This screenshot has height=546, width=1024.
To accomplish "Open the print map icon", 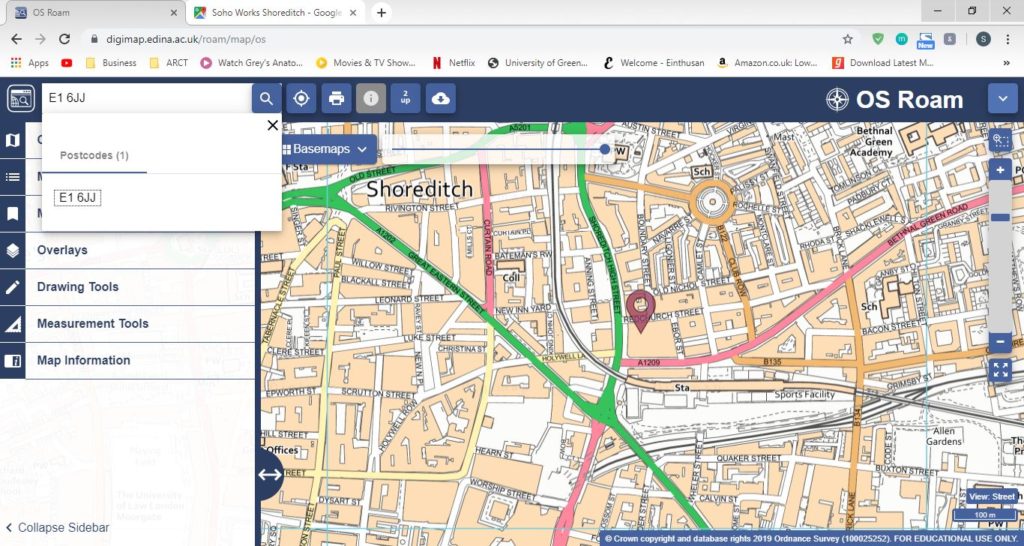I will point(336,99).
